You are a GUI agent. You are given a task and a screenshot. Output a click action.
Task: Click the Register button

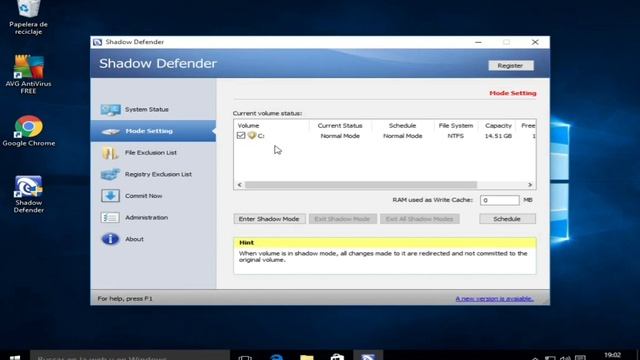tap(511, 66)
